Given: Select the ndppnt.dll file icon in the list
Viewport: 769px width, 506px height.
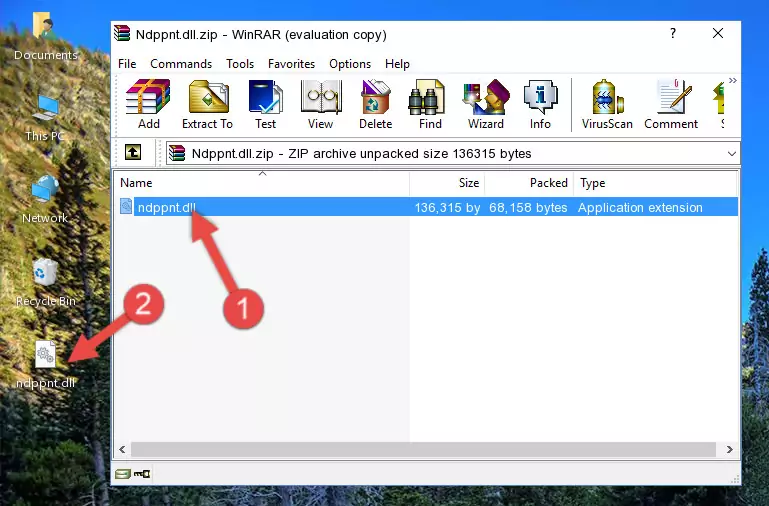Looking at the screenshot, I should pyautogui.click(x=126, y=206).
